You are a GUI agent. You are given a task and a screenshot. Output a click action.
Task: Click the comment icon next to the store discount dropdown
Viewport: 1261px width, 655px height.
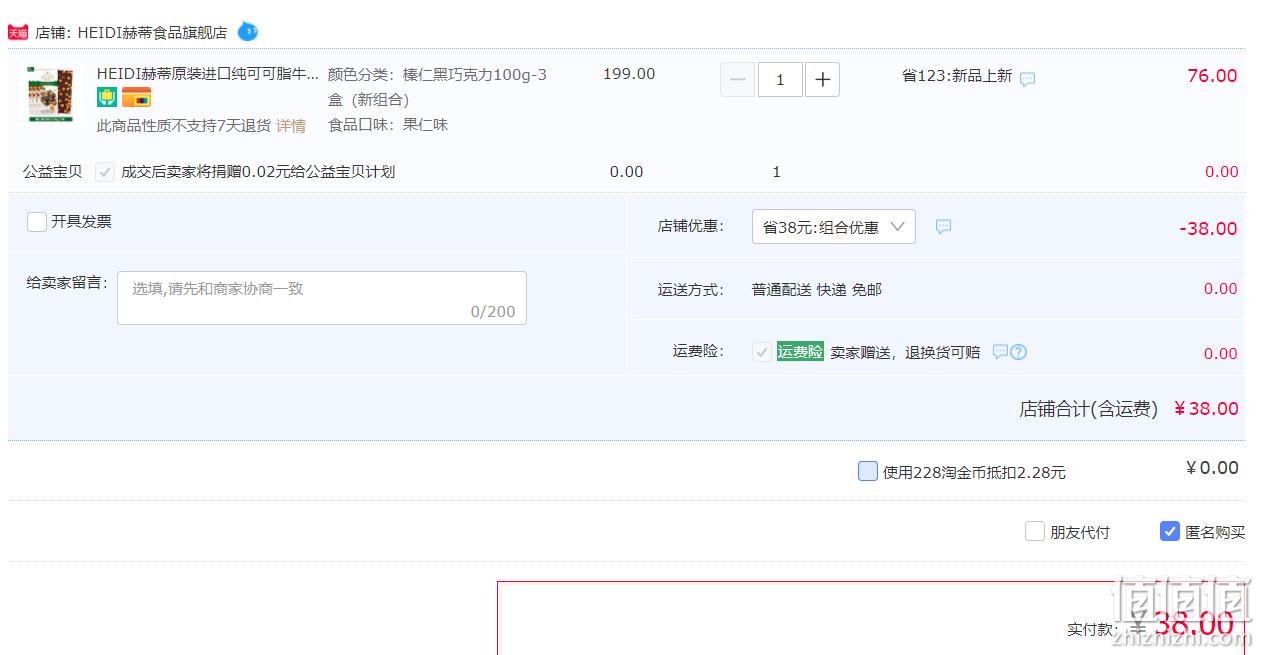[943, 227]
